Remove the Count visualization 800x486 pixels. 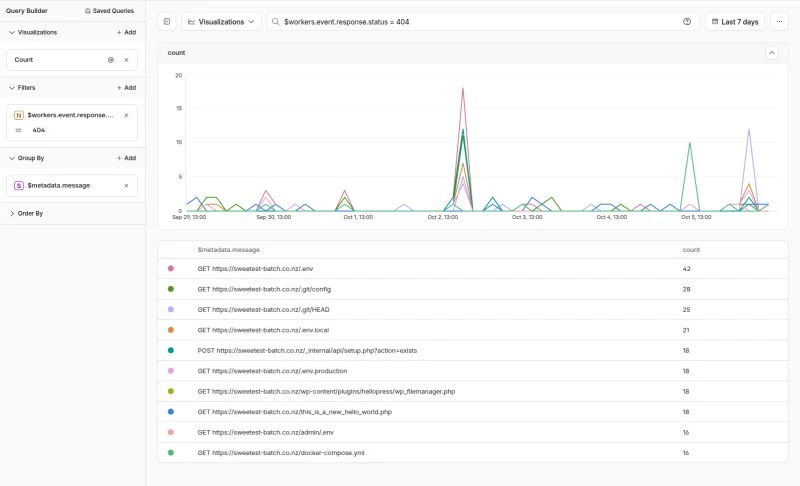point(126,60)
